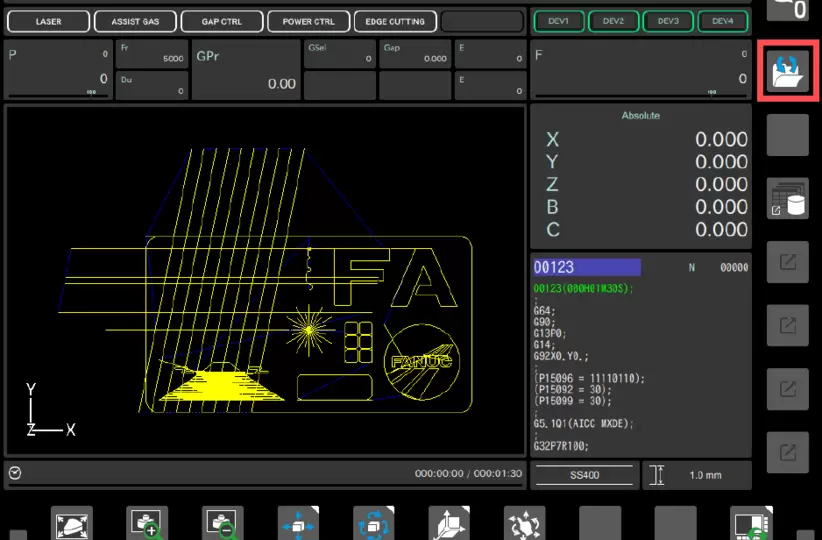Select the rotate view tool
This screenshot has width=822, height=540.
374,523
